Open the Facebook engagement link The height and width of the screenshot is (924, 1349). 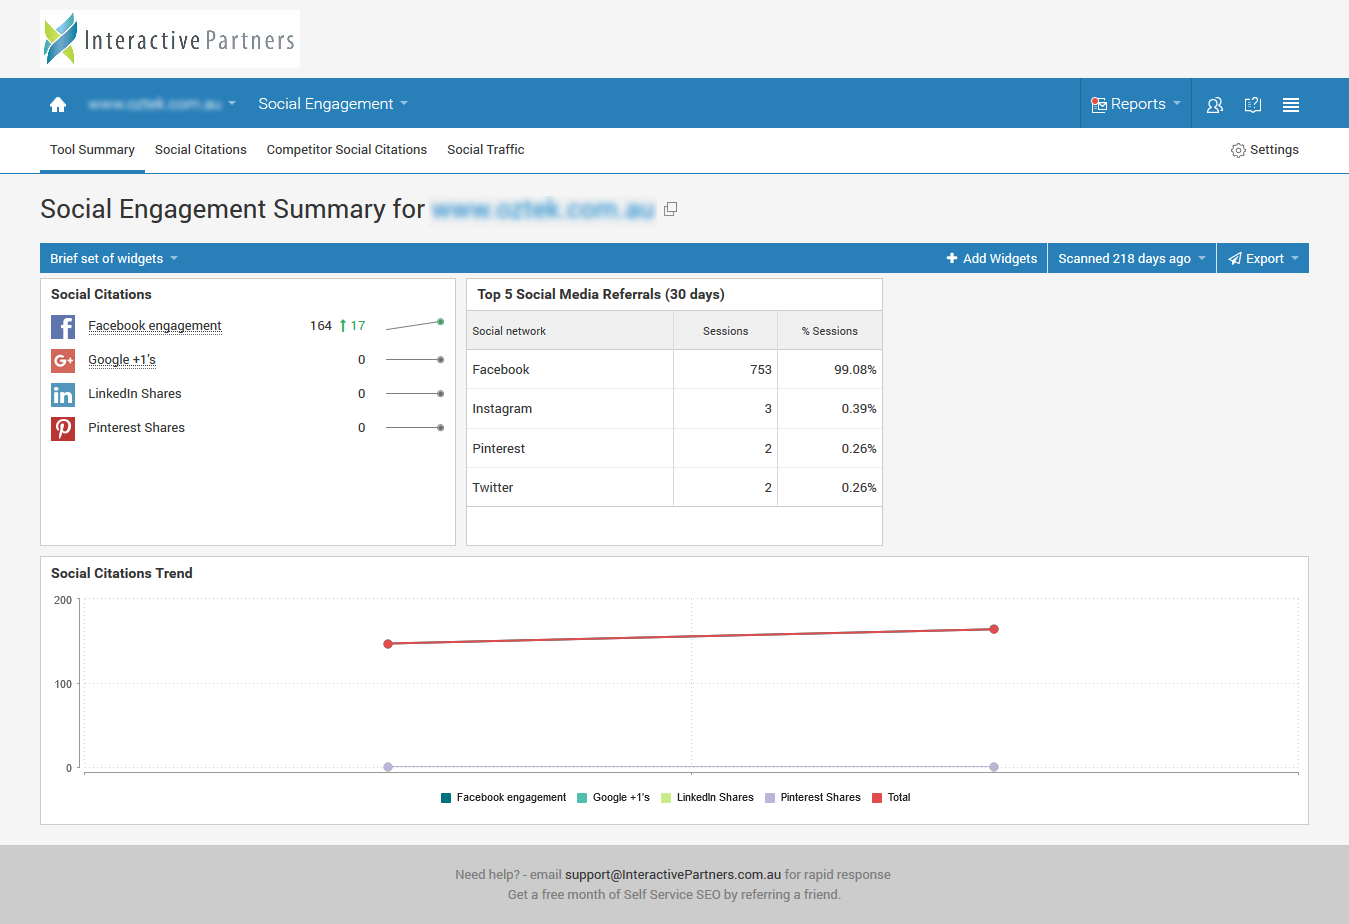click(x=155, y=326)
